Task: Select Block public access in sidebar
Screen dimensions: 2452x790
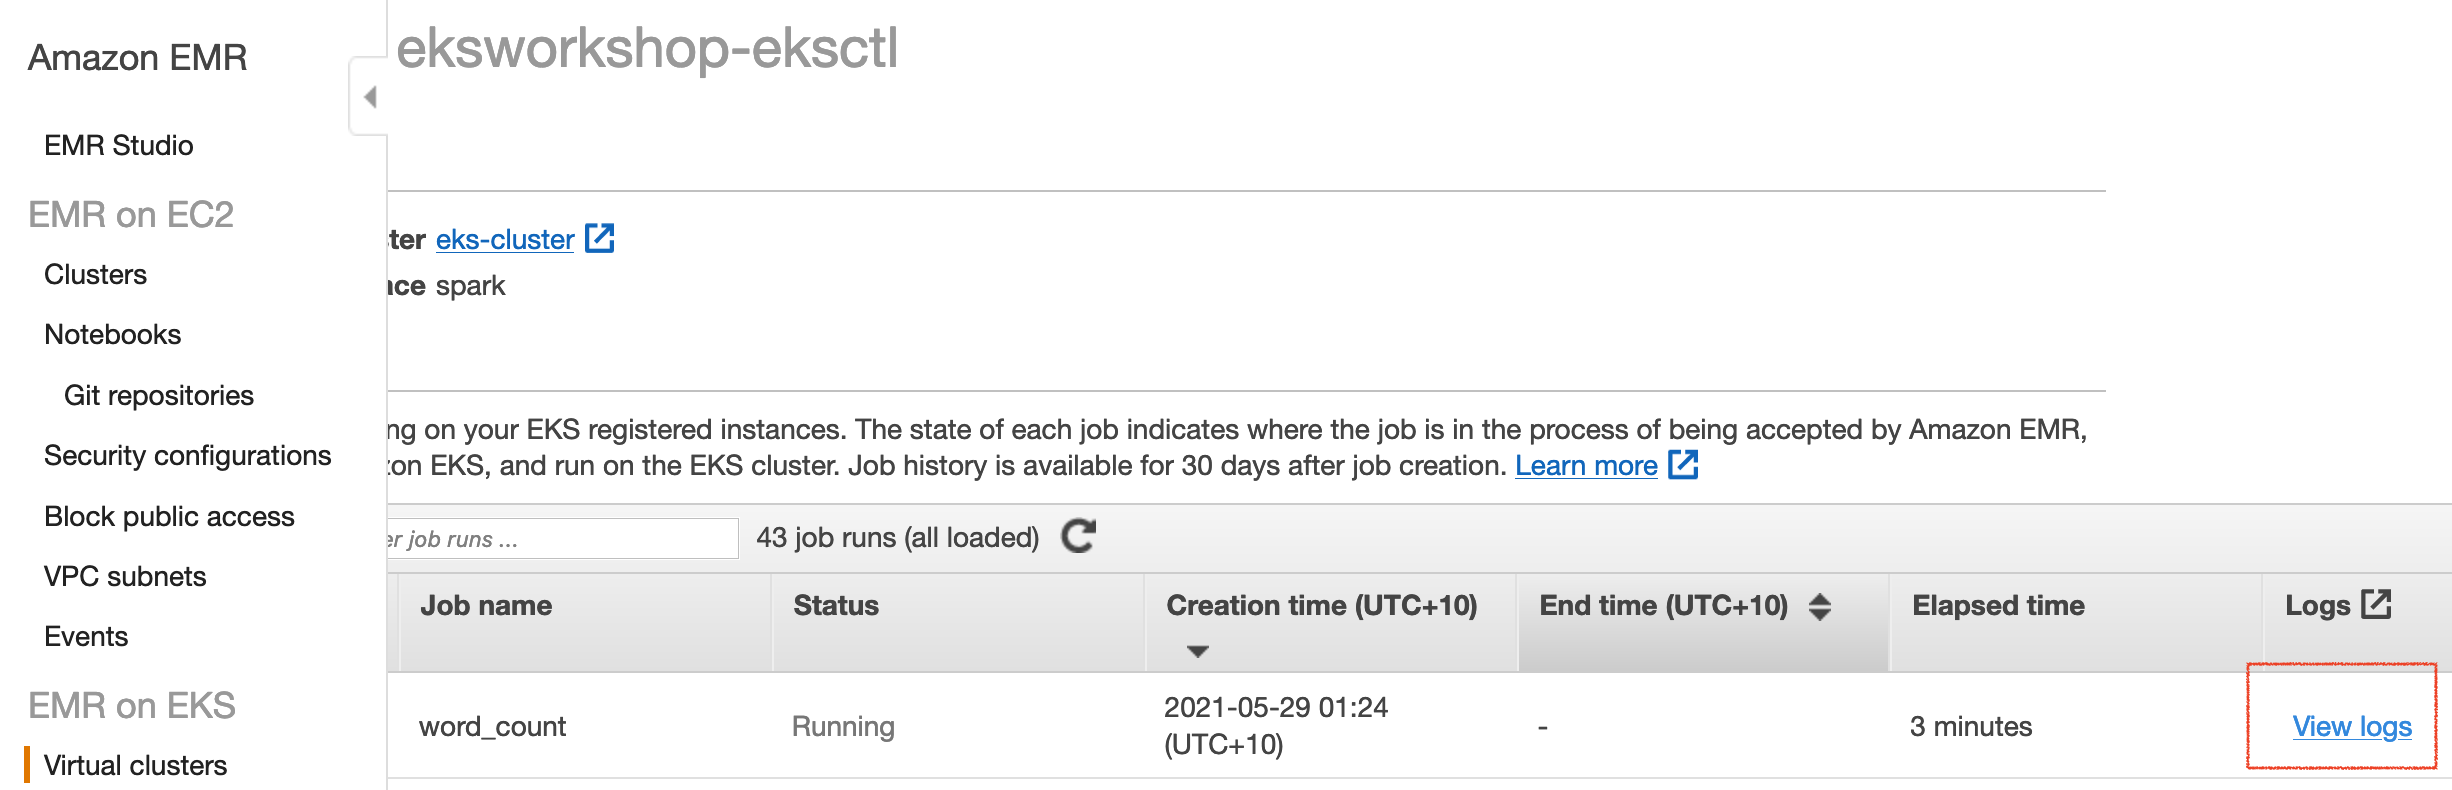Action: (x=169, y=516)
